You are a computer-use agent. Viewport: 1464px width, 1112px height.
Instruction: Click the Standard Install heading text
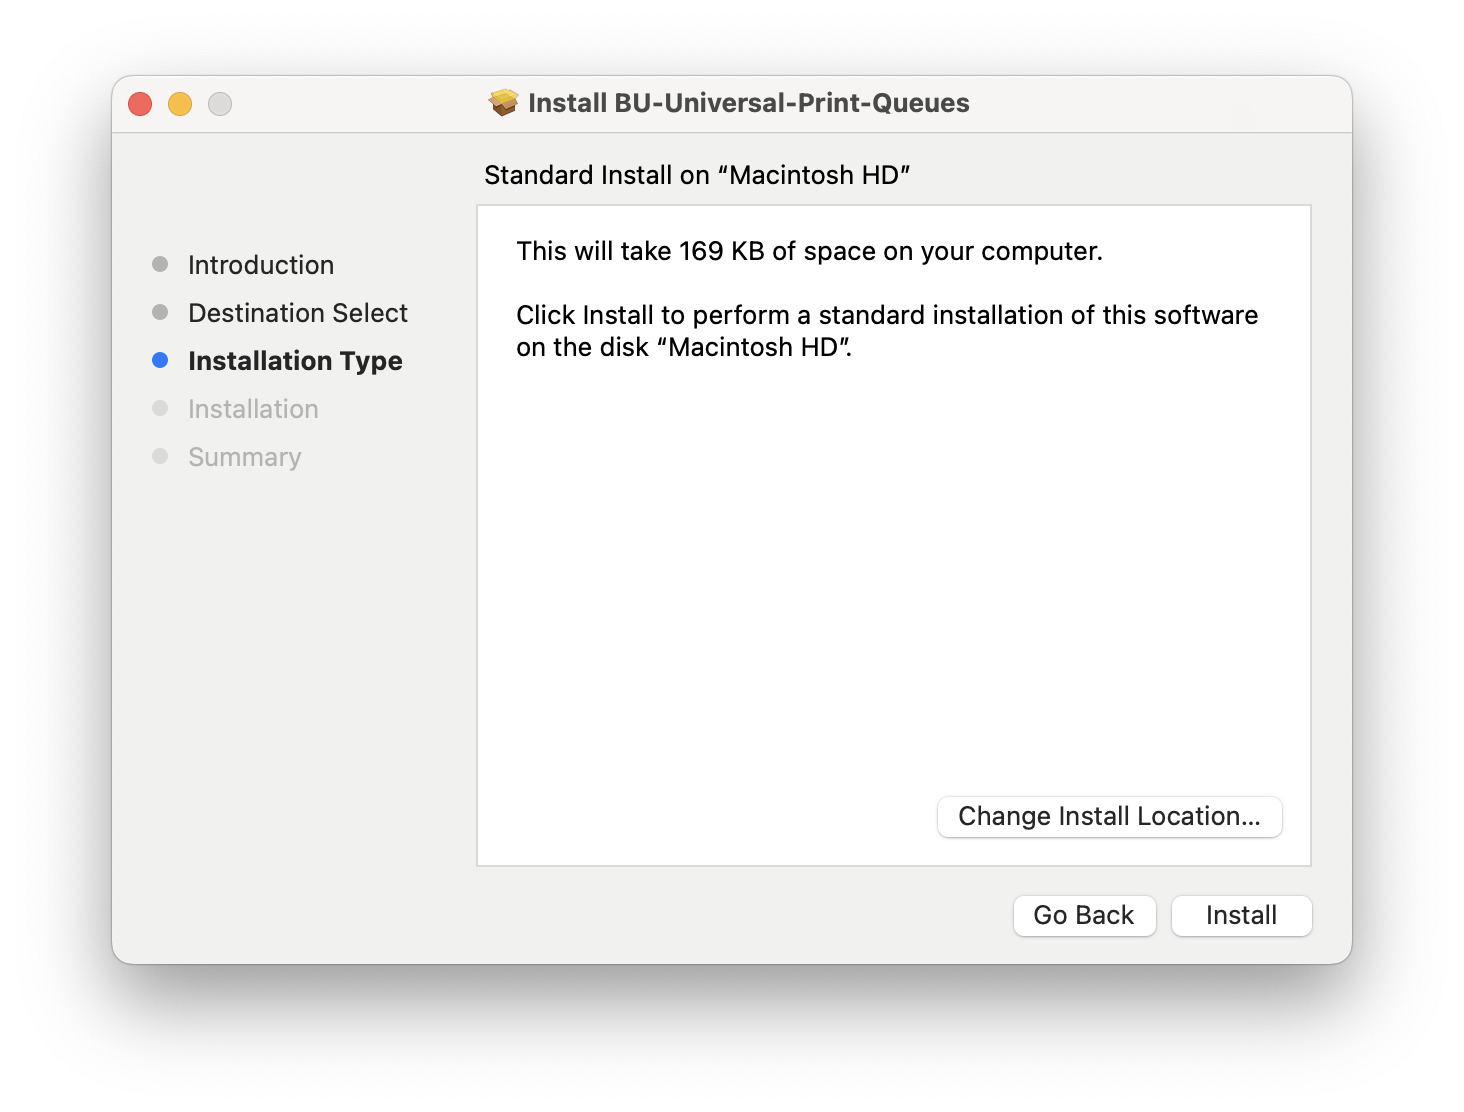[697, 174]
